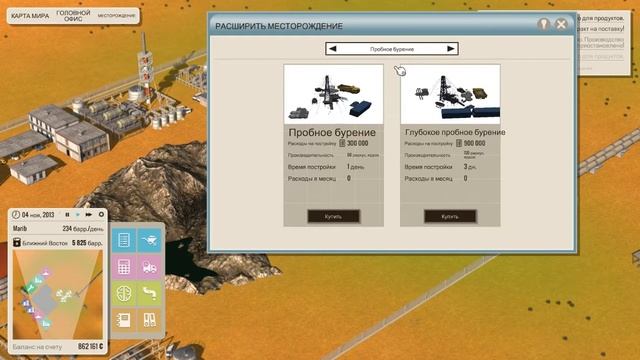
Task: Click the oil storage barrel icon
Action: (x=16, y=242)
